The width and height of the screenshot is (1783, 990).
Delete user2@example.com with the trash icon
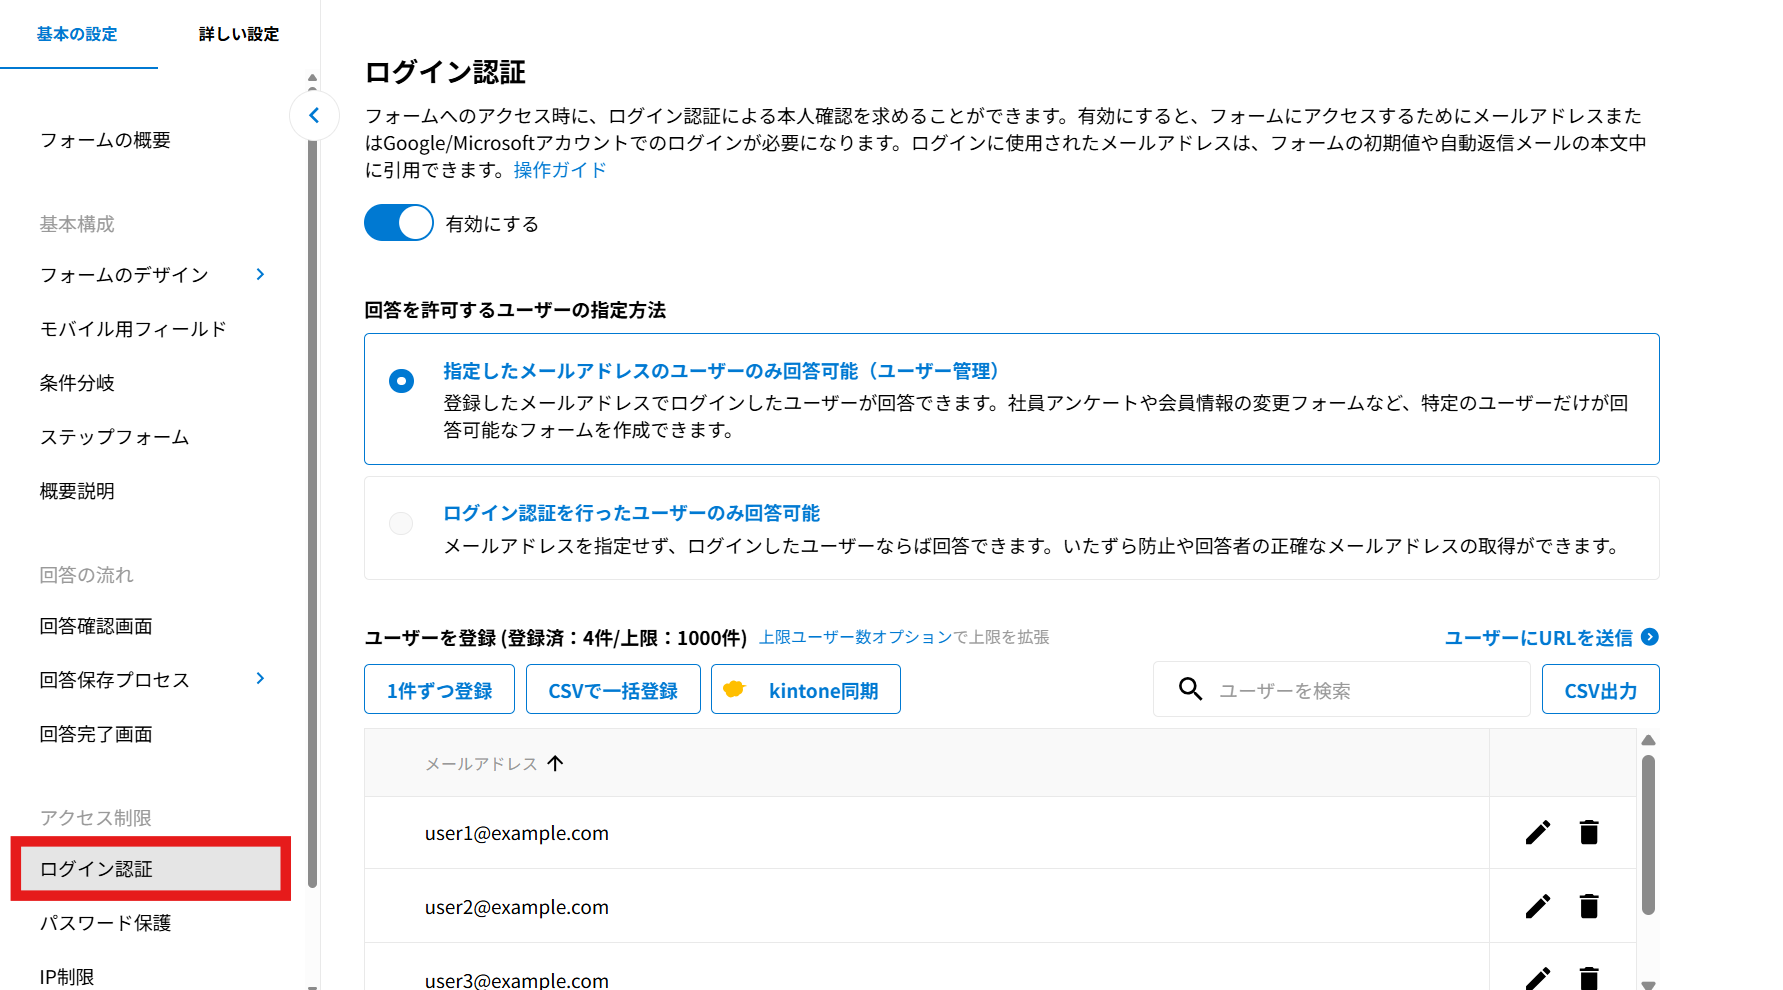pos(1588,906)
